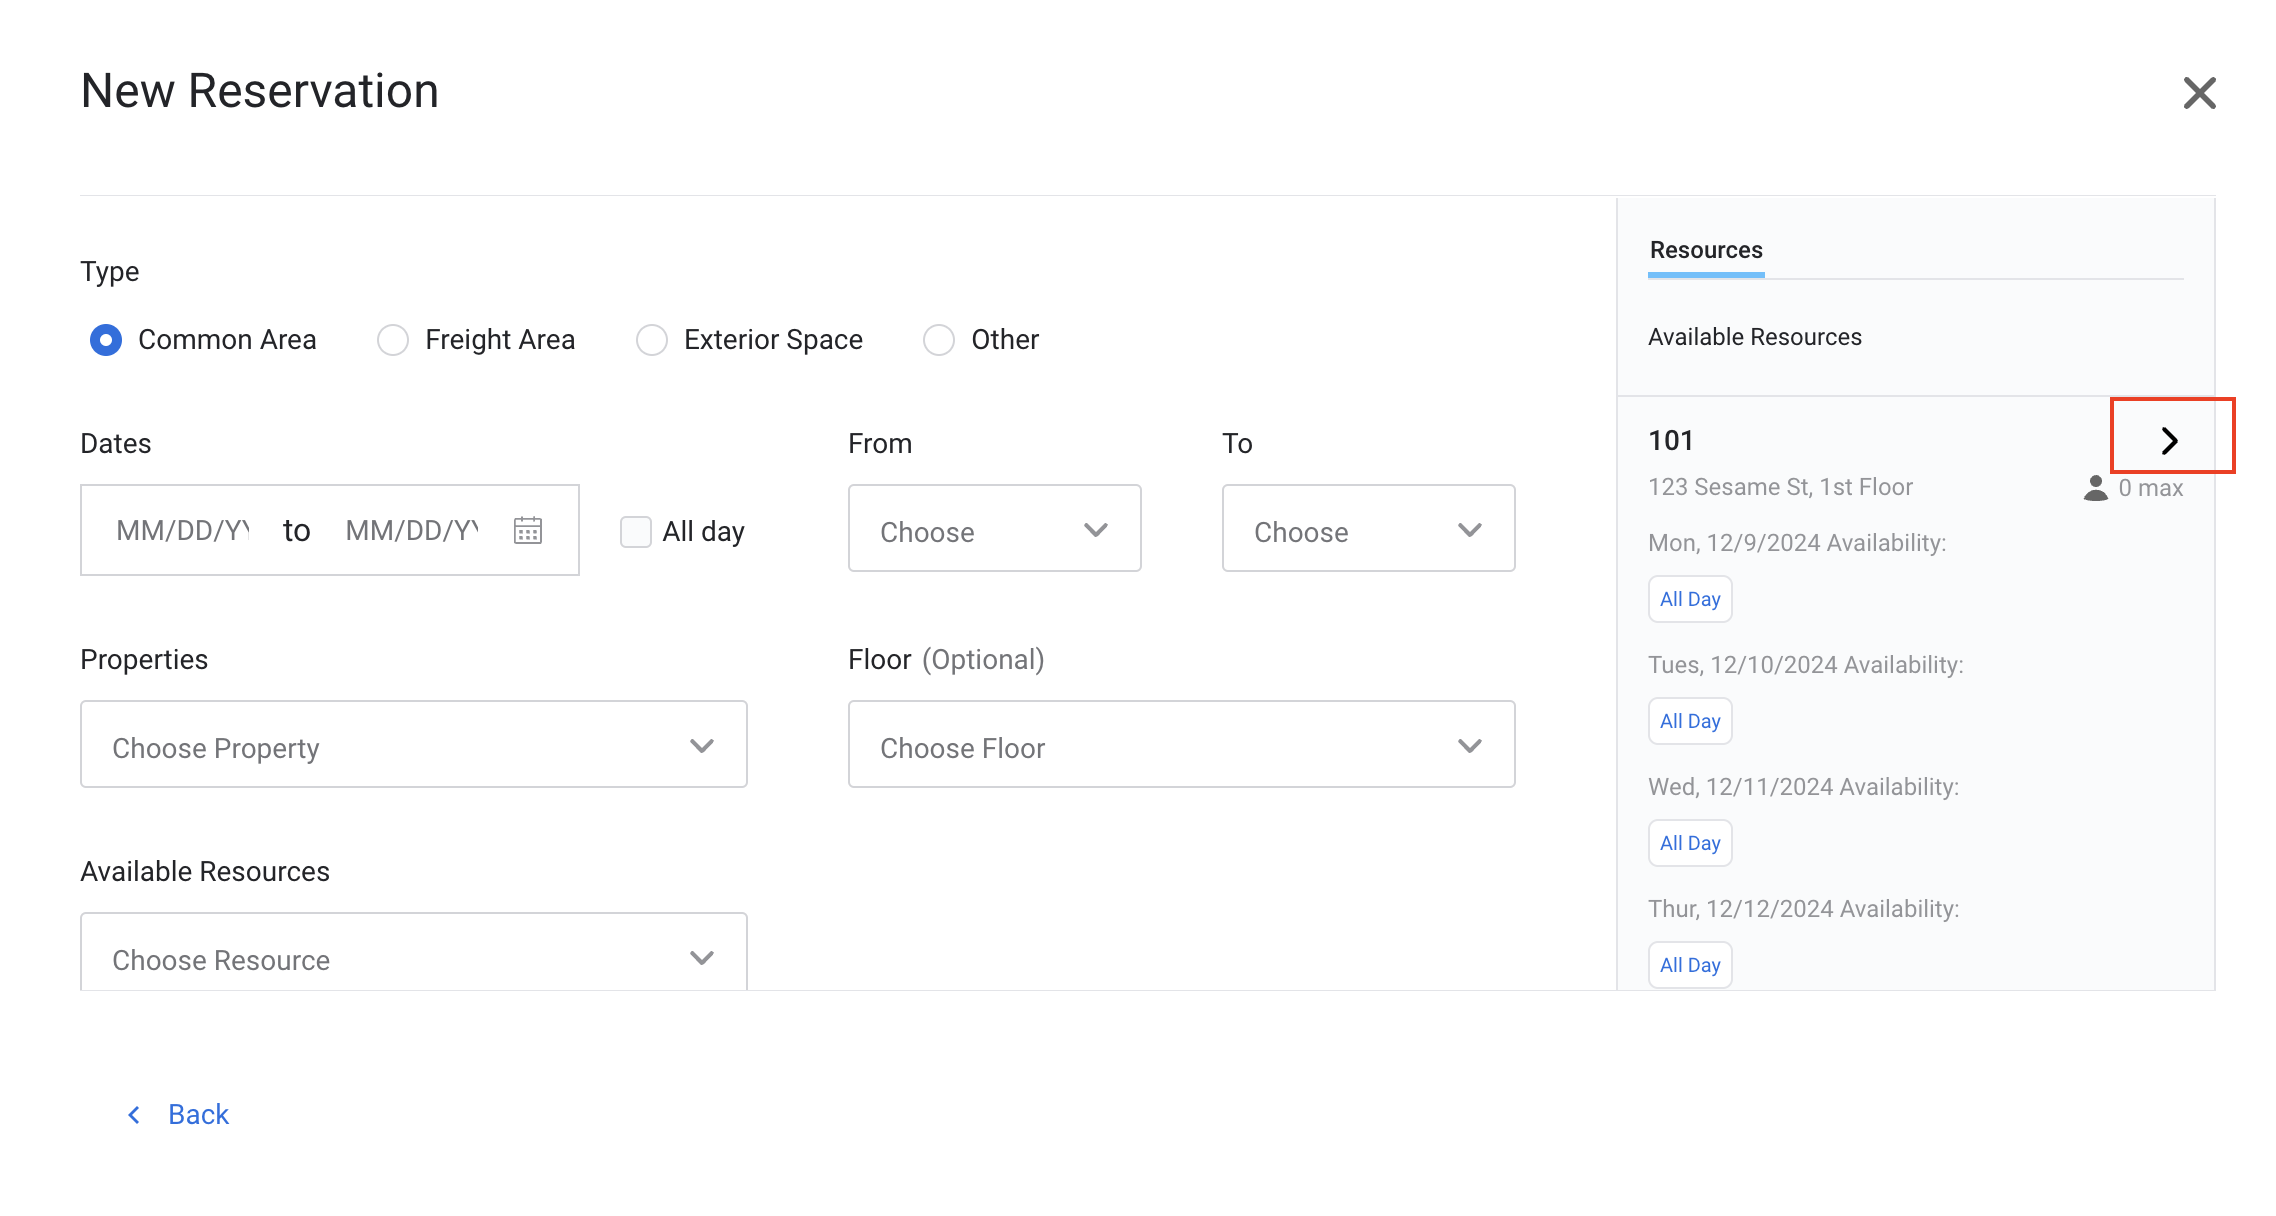This screenshot has width=2276, height=1216.
Task: Click the Back arrow icon
Action: (x=134, y=1114)
